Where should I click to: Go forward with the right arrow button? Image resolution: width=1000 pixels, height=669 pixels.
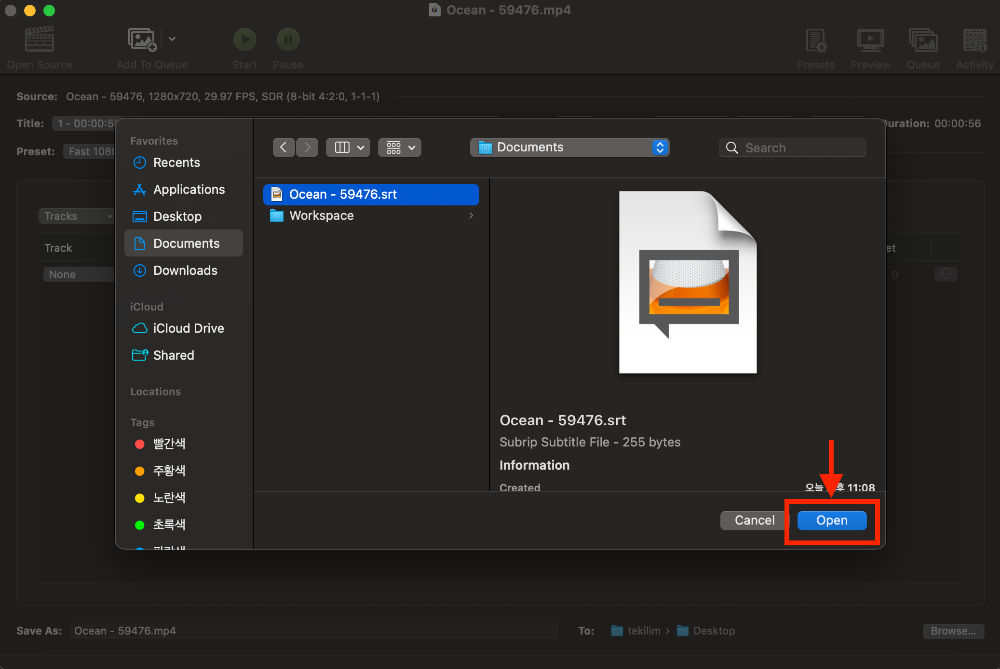point(307,147)
